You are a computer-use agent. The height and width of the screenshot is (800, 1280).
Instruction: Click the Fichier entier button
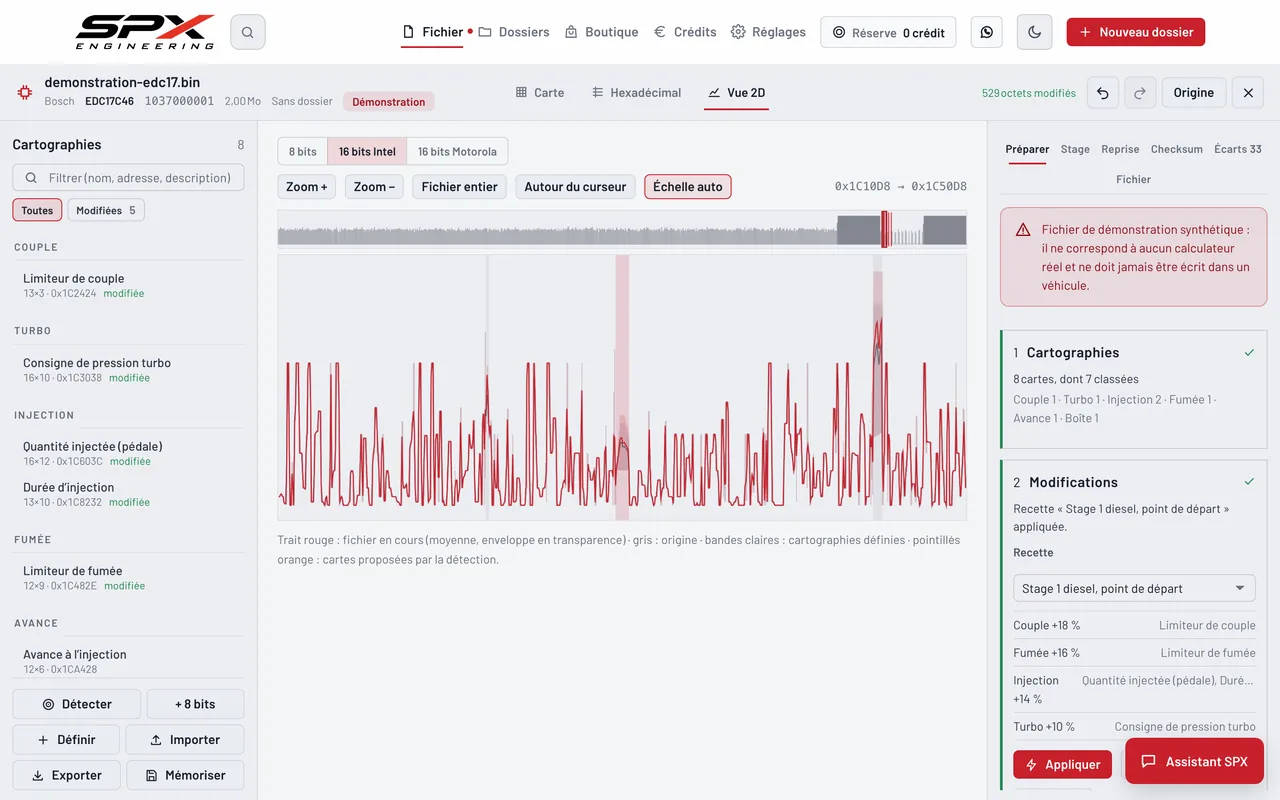pyautogui.click(x=460, y=187)
